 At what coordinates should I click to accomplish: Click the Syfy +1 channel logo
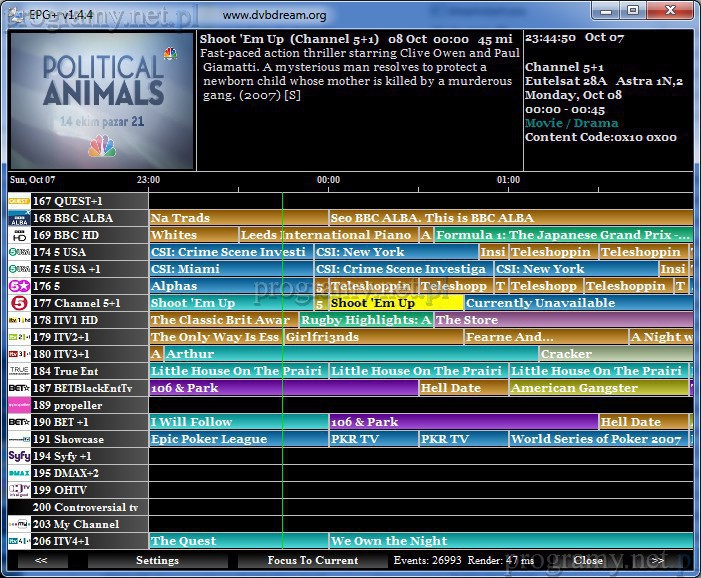[x=18, y=456]
